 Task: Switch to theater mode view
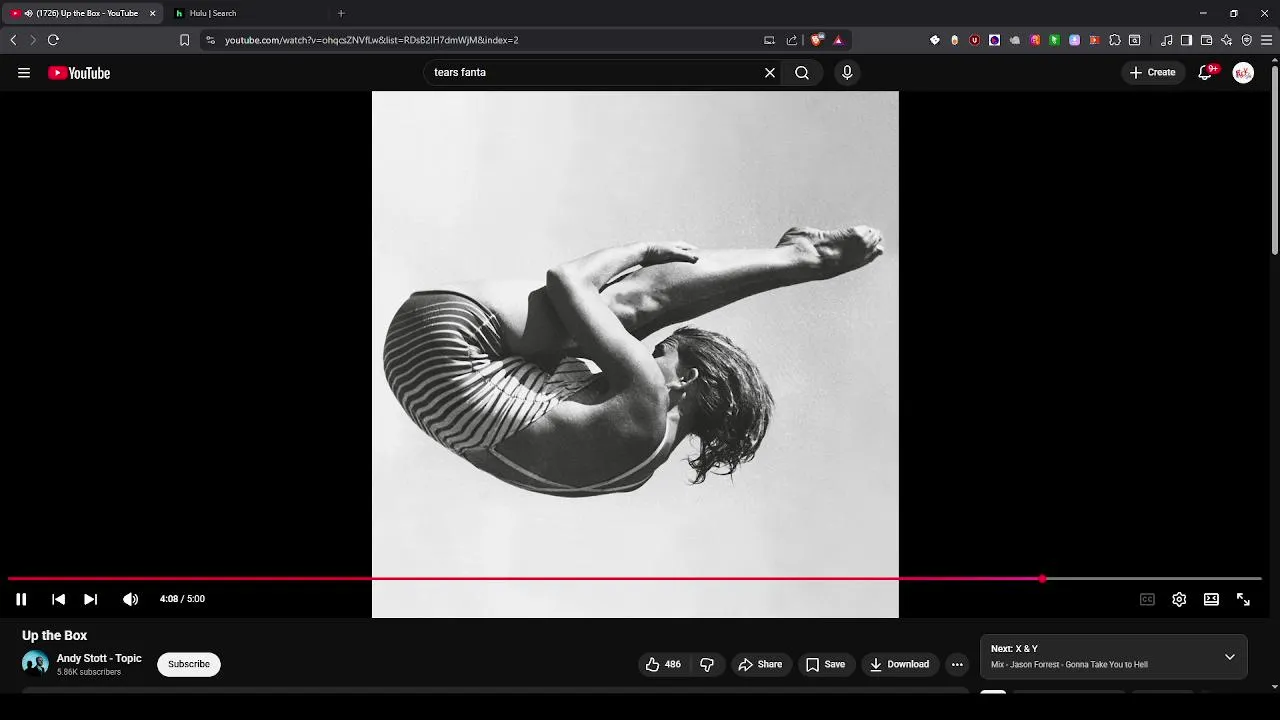click(x=1211, y=599)
